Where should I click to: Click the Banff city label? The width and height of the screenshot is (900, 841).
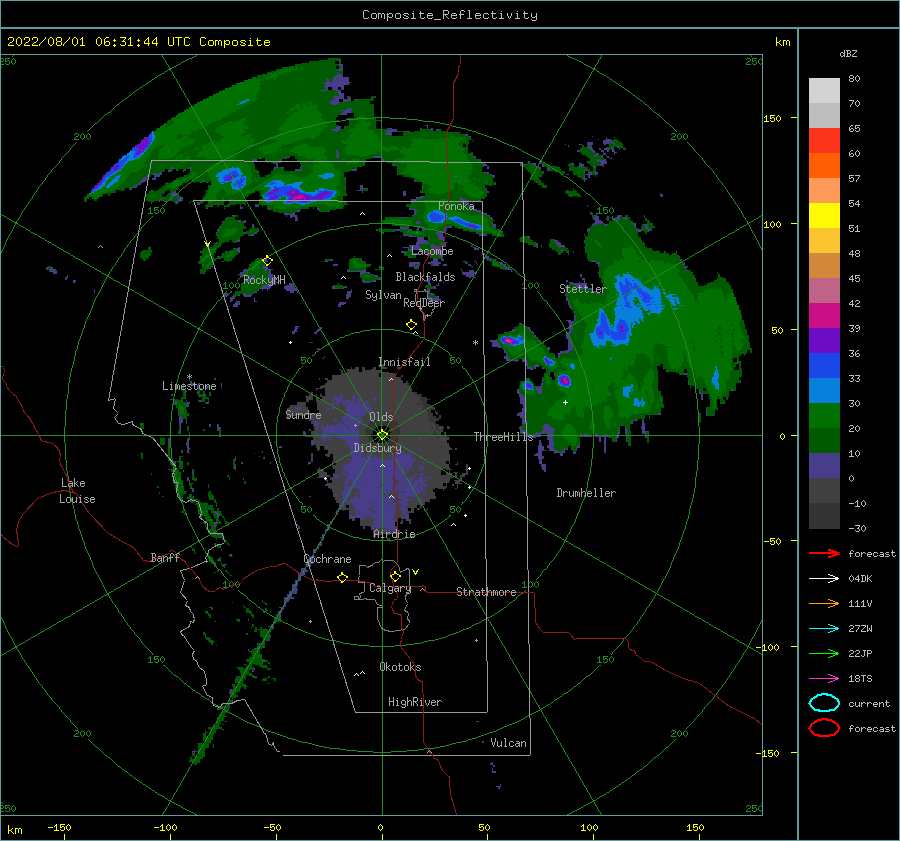coord(165,557)
